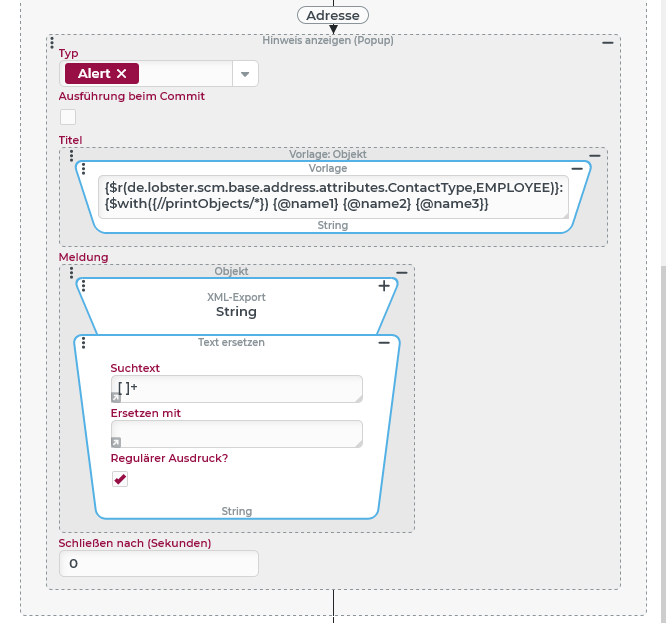The height and width of the screenshot is (623, 666).
Task: Select the Adresse node label
Action: pos(333,15)
